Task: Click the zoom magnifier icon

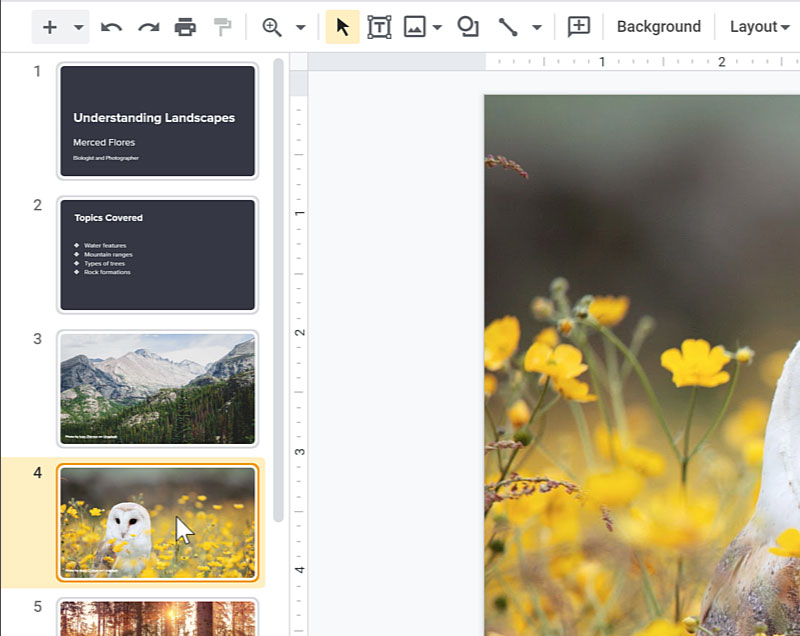Action: (x=271, y=27)
